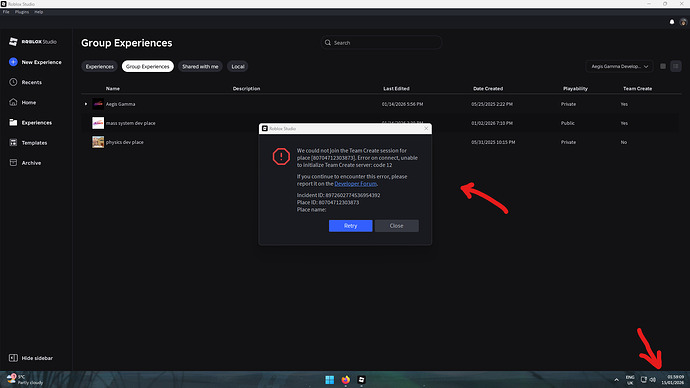690x388 pixels.
Task: Switch to list view layout
Action: click(676, 66)
